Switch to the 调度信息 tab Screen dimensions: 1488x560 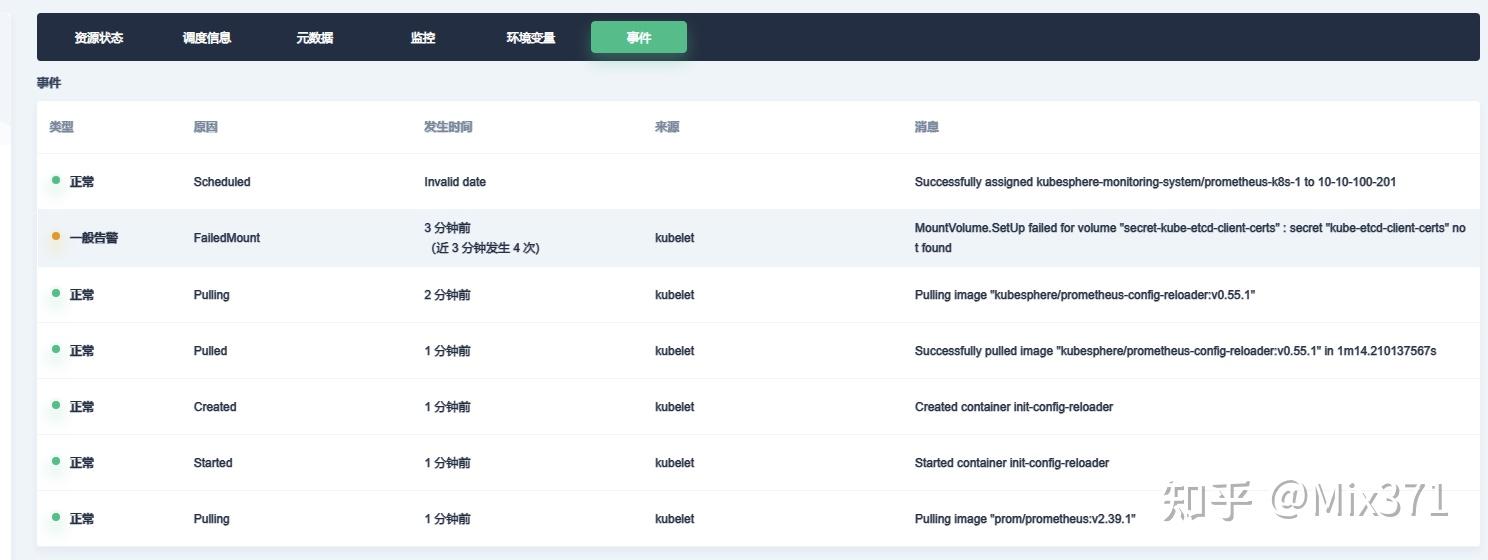tap(207, 38)
